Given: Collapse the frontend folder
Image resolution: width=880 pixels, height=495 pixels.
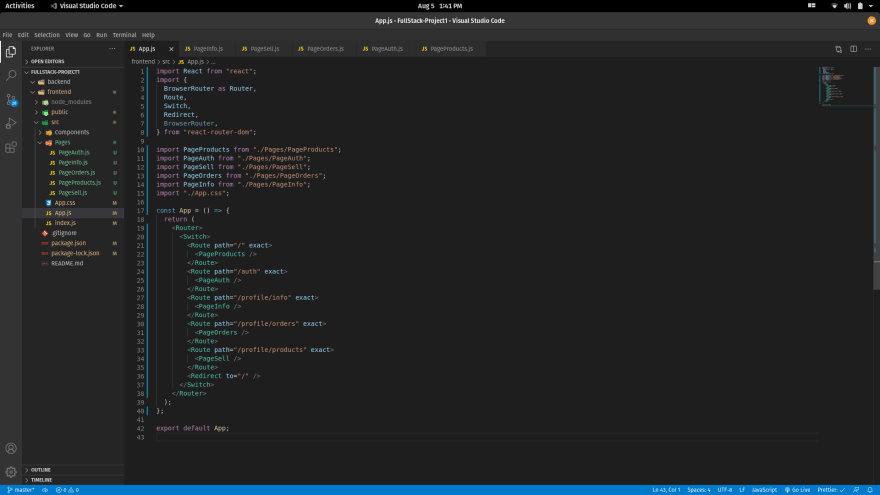Looking at the screenshot, I should coord(73,92).
